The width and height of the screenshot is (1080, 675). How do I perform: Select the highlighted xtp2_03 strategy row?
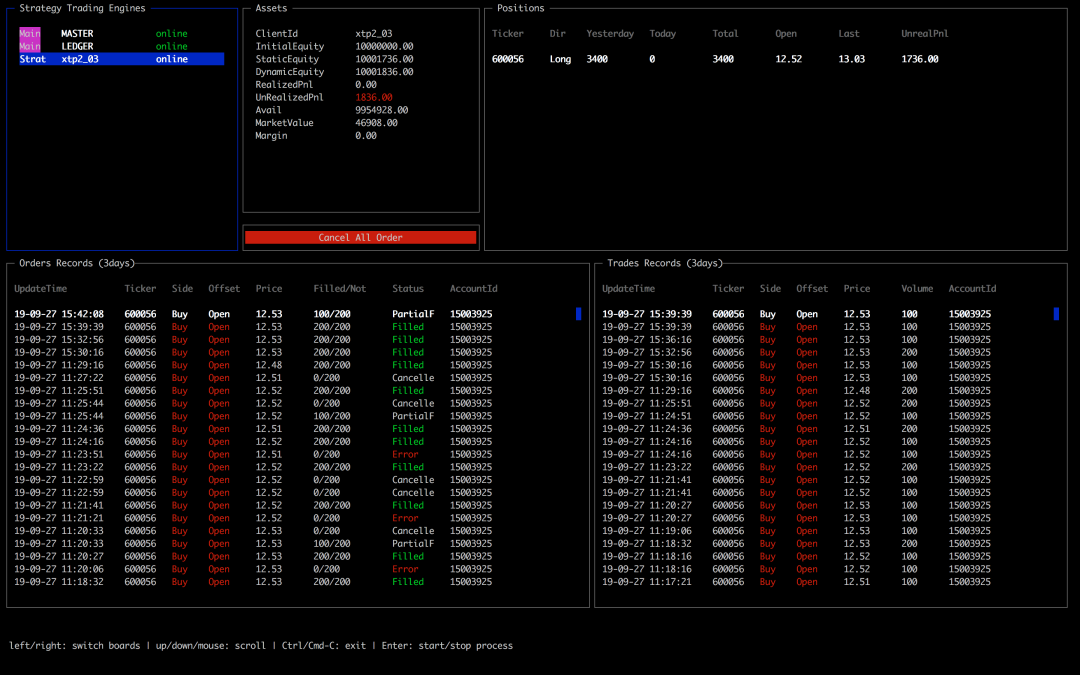120,59
